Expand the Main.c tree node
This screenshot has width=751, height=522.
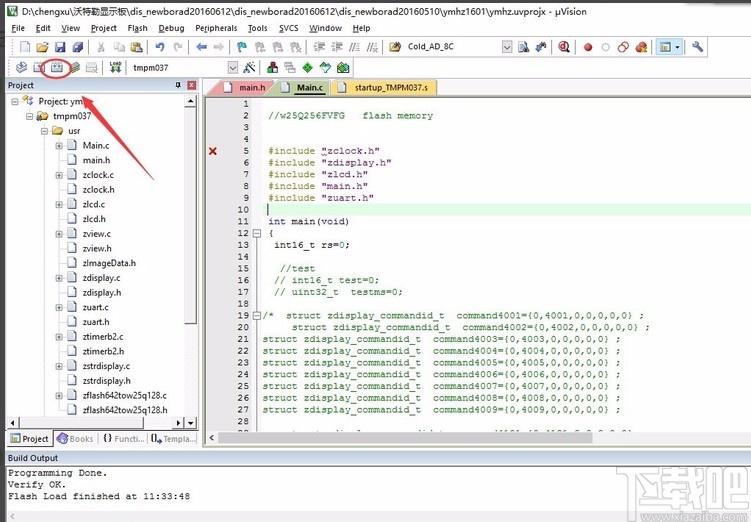(59, 146)
